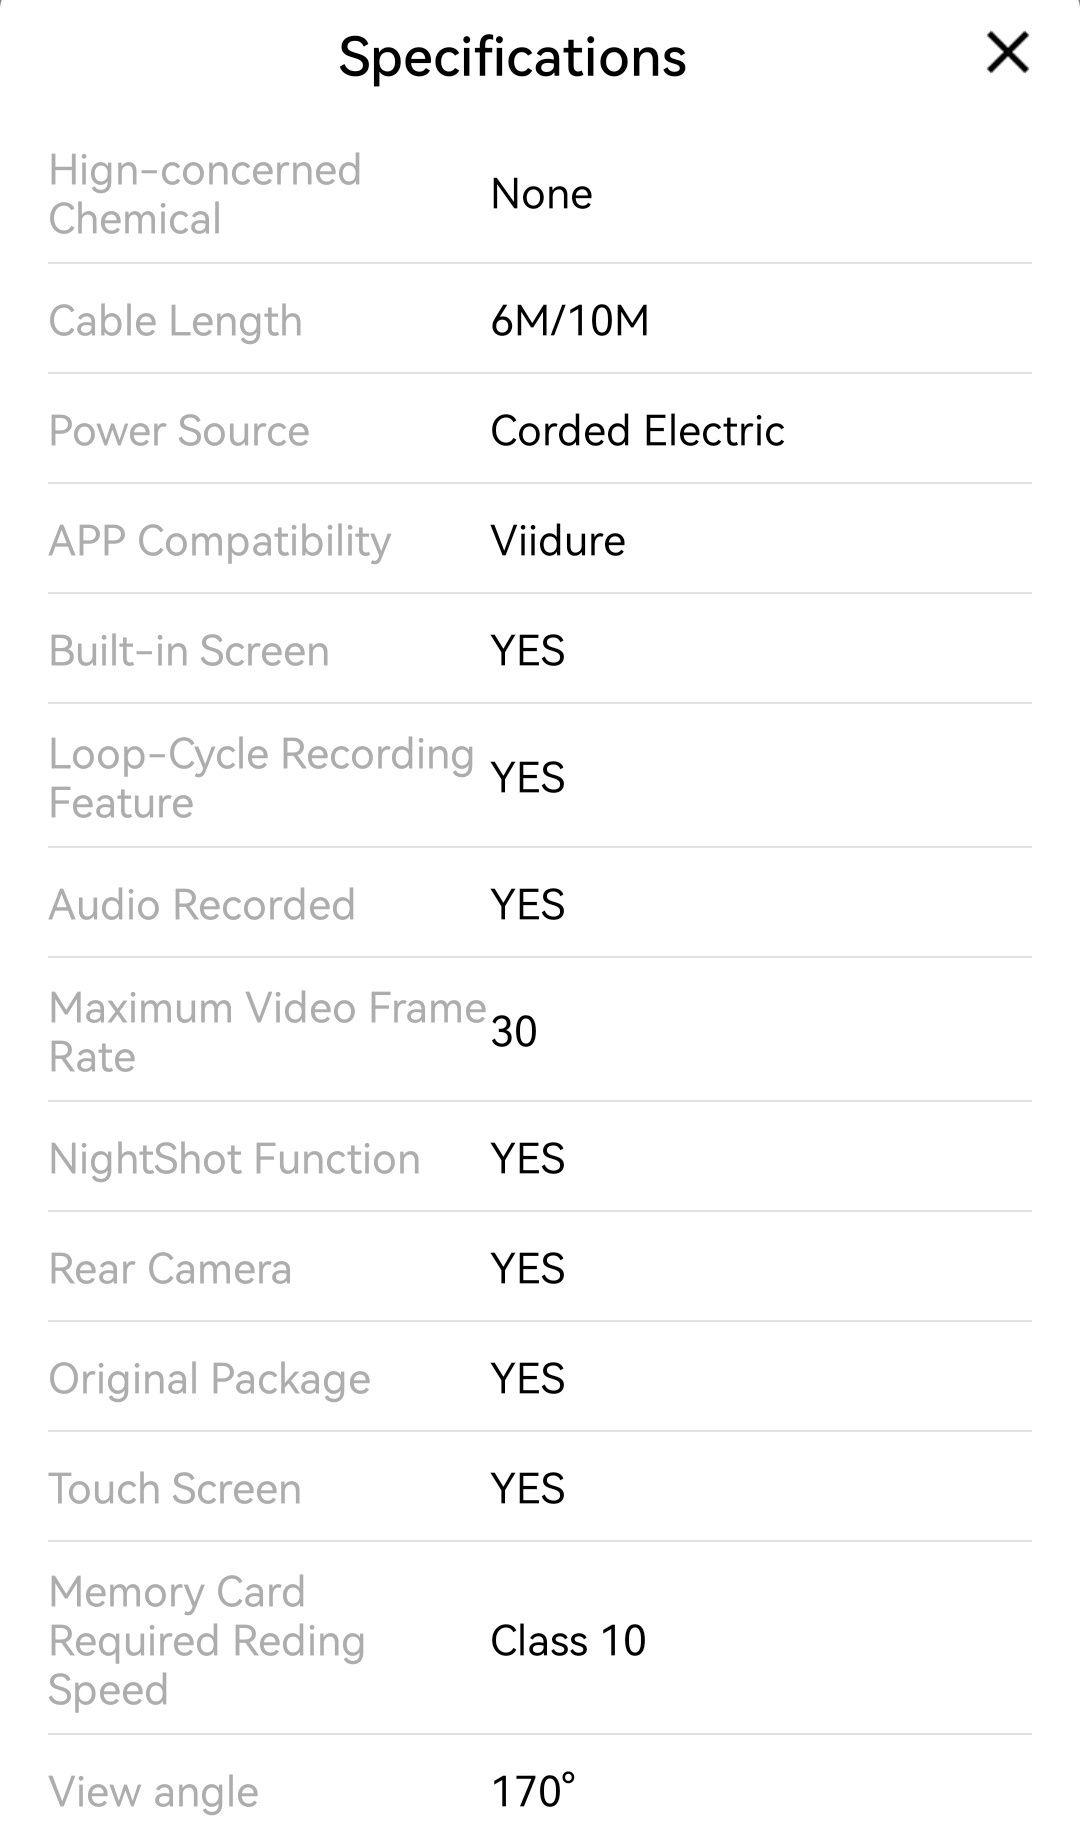Select the Loop-Cycle Recording Feature label
Image resolution: width=1080 pixels, height=1825 pixels.
261,778
